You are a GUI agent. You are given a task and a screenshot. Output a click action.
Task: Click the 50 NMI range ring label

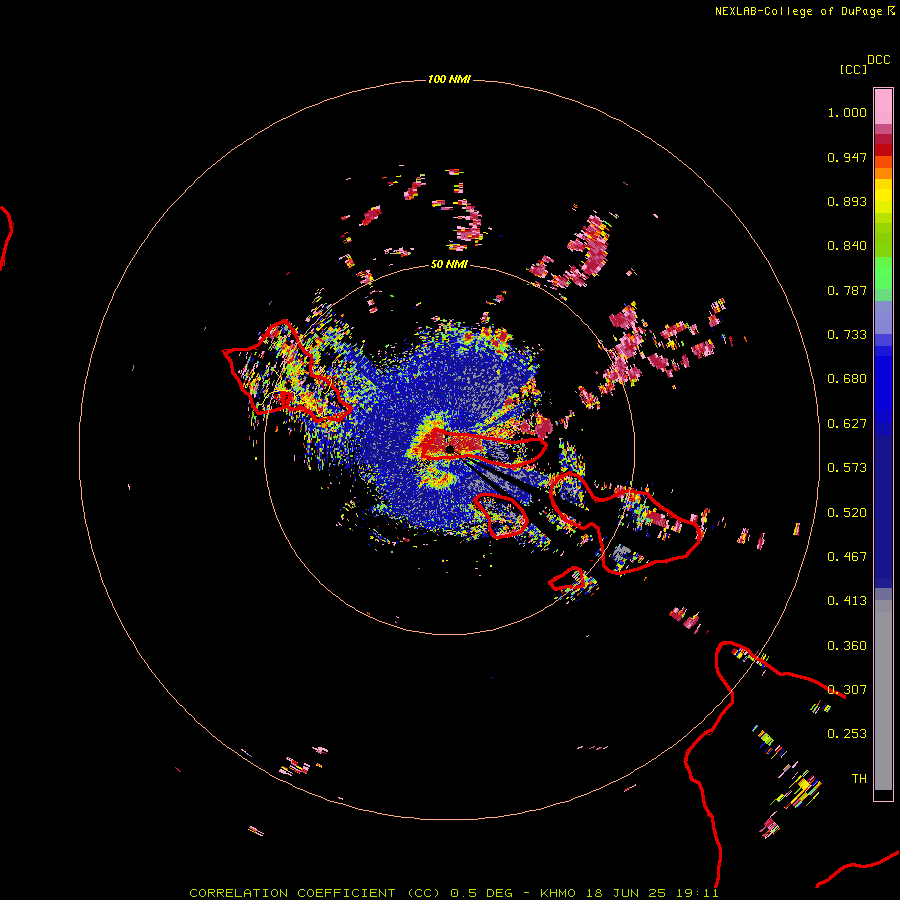click(449, 264)
